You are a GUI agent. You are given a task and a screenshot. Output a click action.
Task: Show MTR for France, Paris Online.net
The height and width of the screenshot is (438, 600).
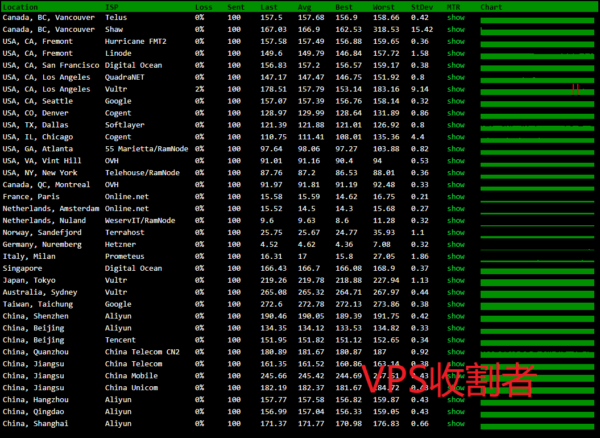point(455,197)
